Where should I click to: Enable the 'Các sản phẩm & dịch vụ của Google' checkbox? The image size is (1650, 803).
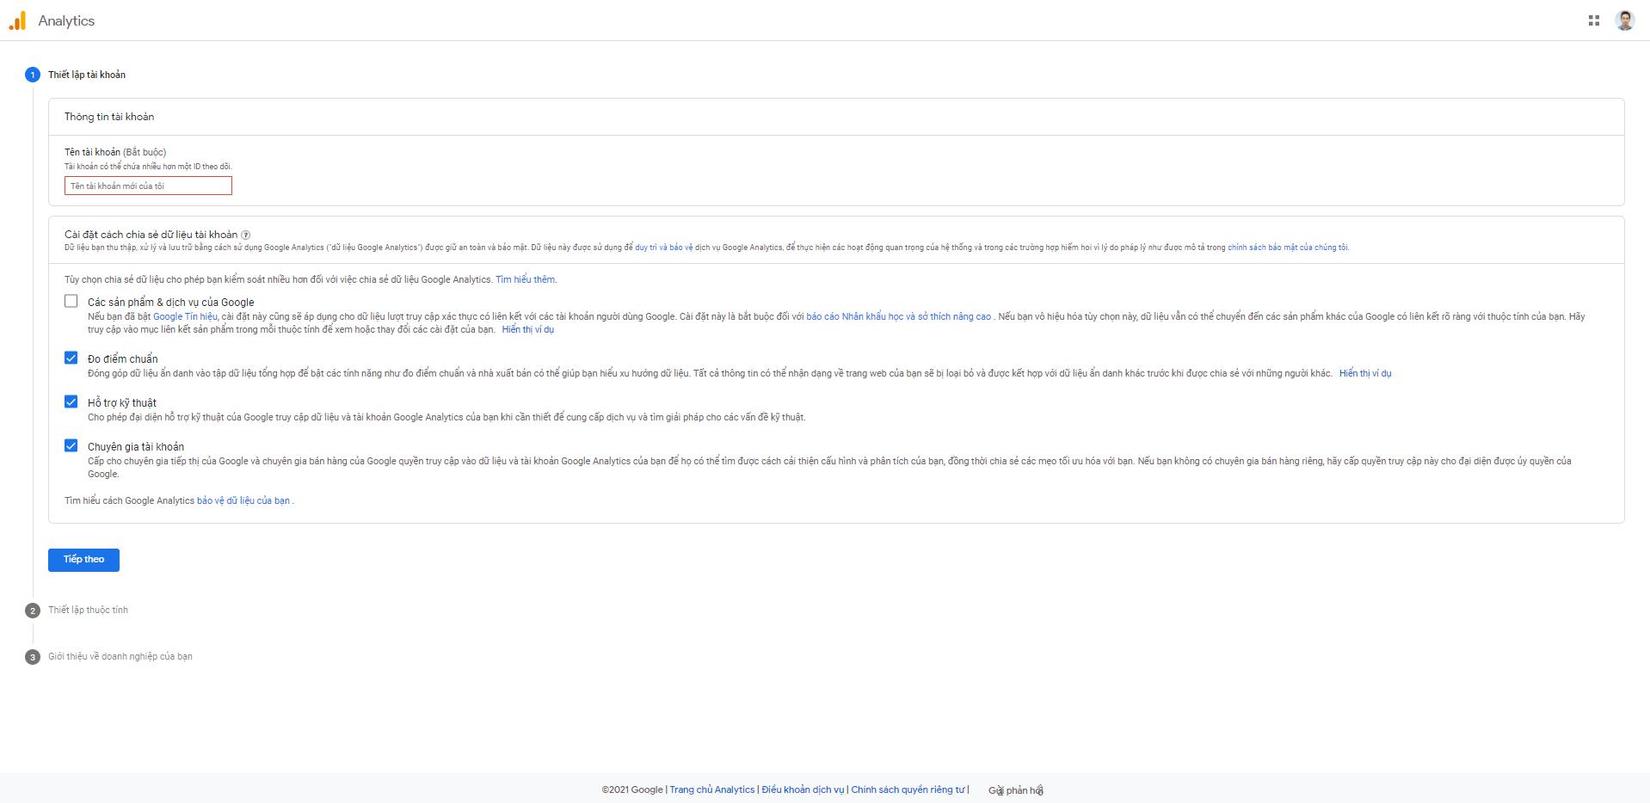coord(71,301)
